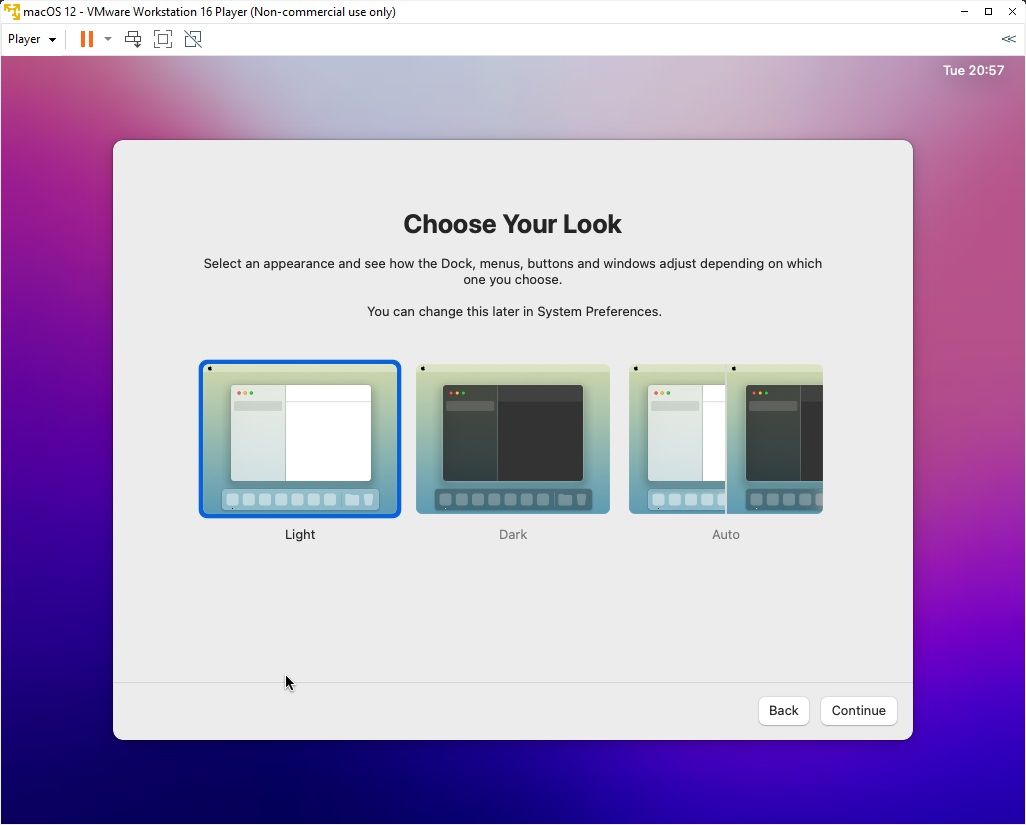1026x825 pixels.
Task: Send Ctrl+Alt+Del to the virtual machine
Action: point(133,39)
